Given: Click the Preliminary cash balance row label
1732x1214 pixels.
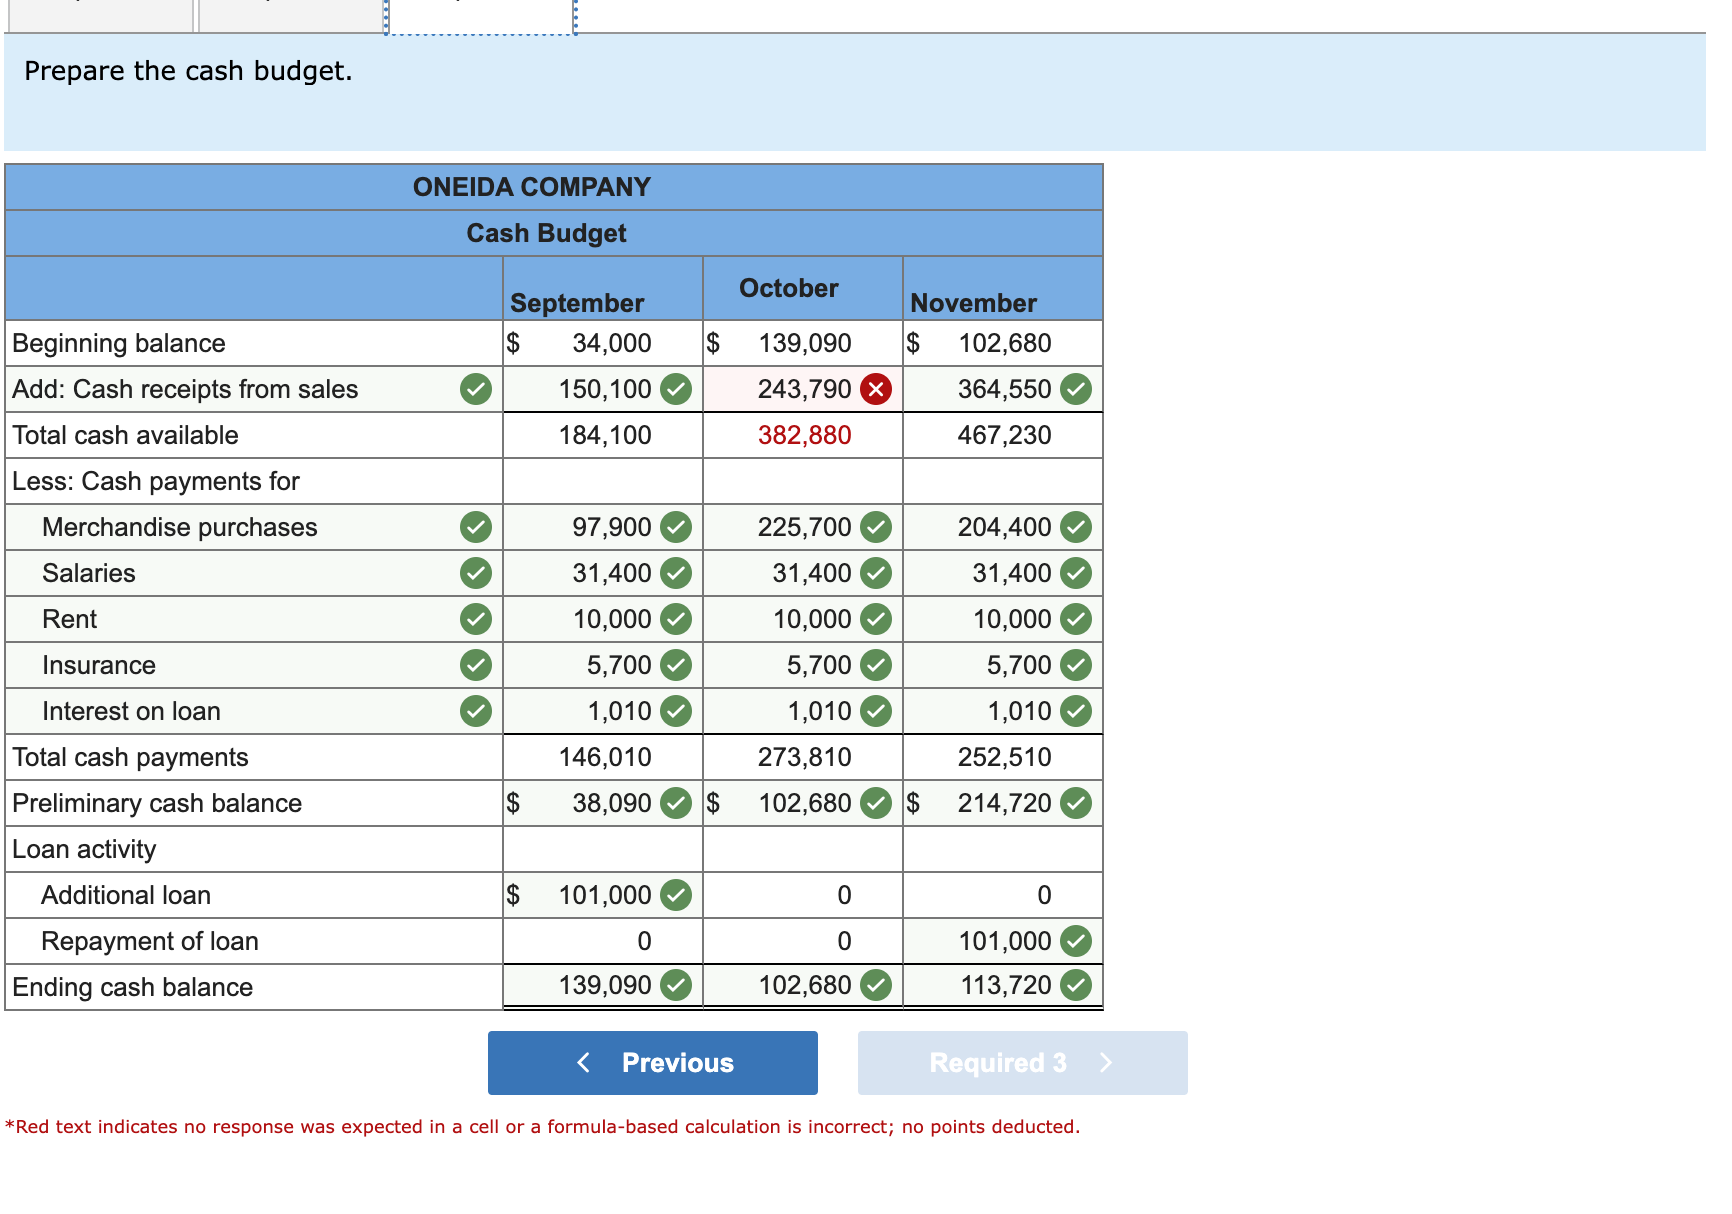Looking at the screenshot, I should click(157, 803).
